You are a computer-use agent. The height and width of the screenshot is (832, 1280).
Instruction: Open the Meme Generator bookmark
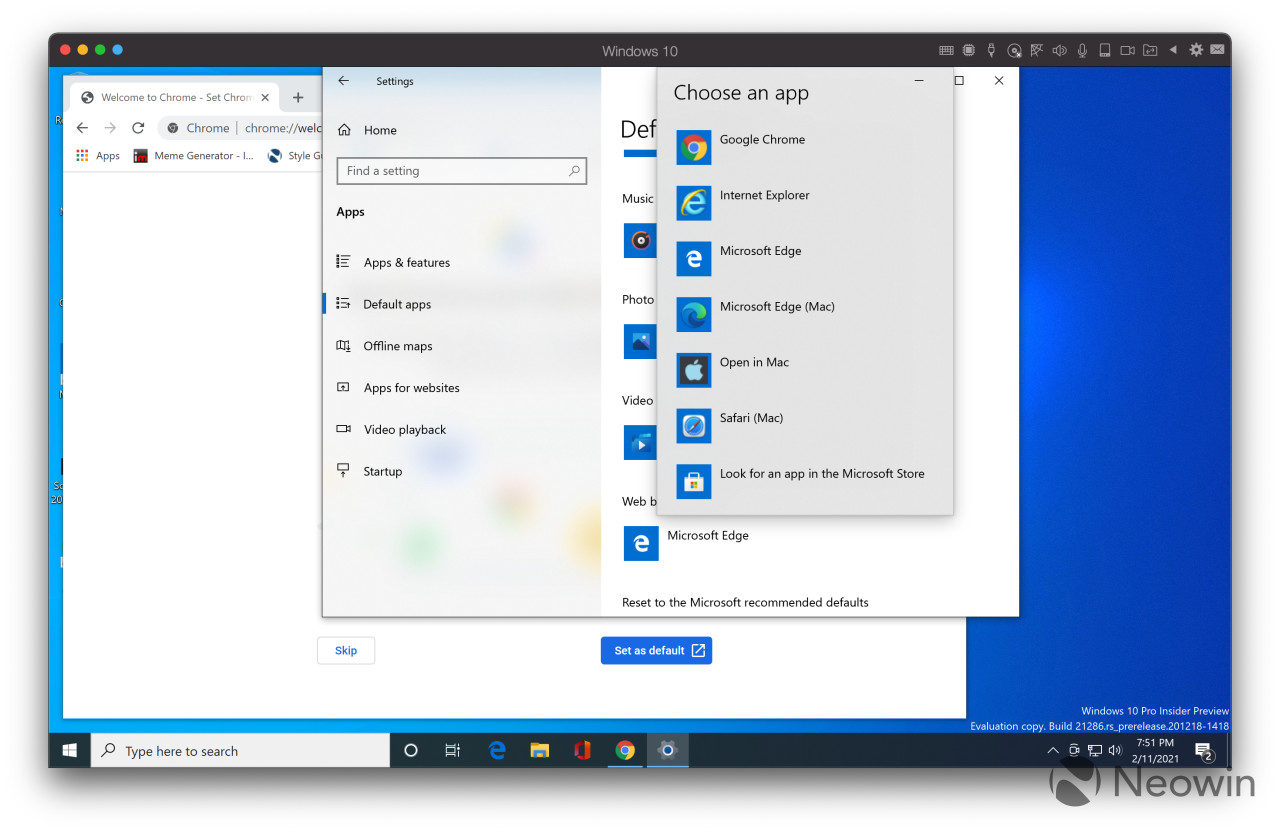point(194,156)
